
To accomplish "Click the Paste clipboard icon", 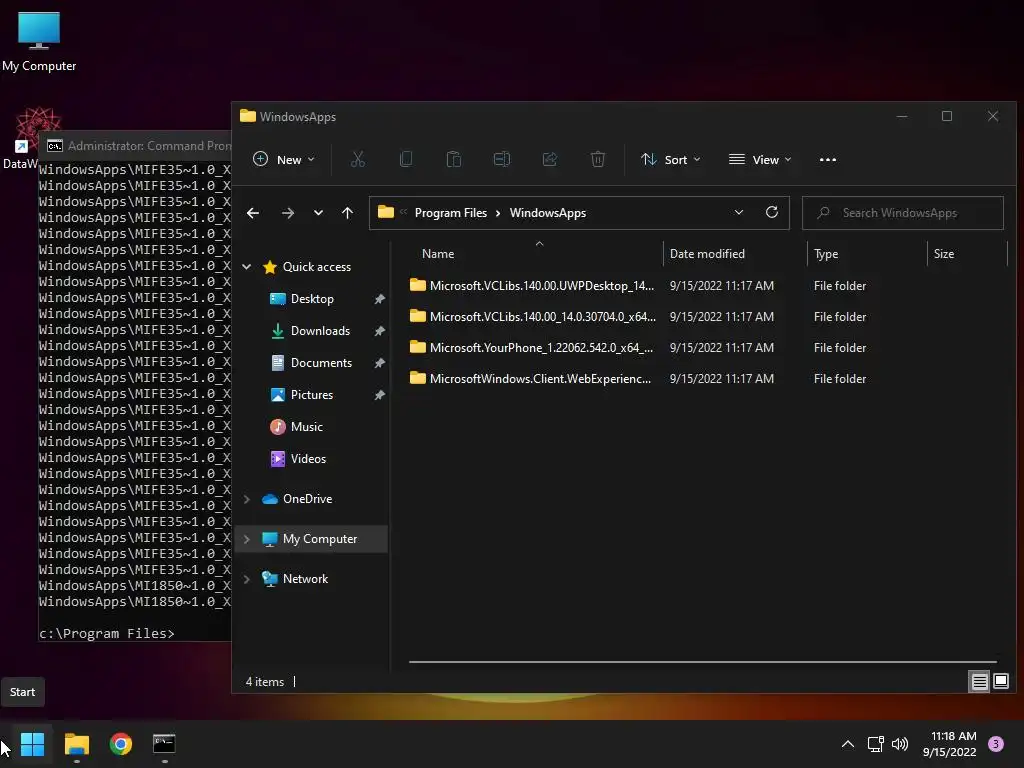I will 454,159.
